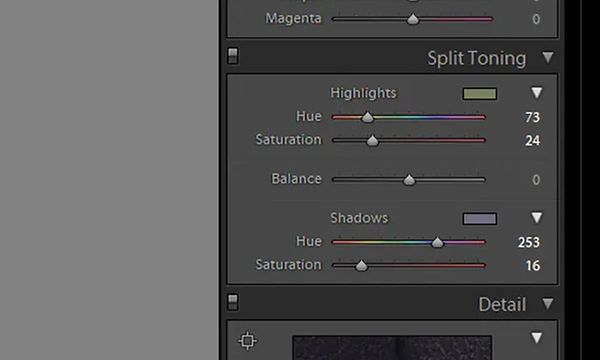
Task: Open the Shadows color swatch
Action: [x=480, y=219]
